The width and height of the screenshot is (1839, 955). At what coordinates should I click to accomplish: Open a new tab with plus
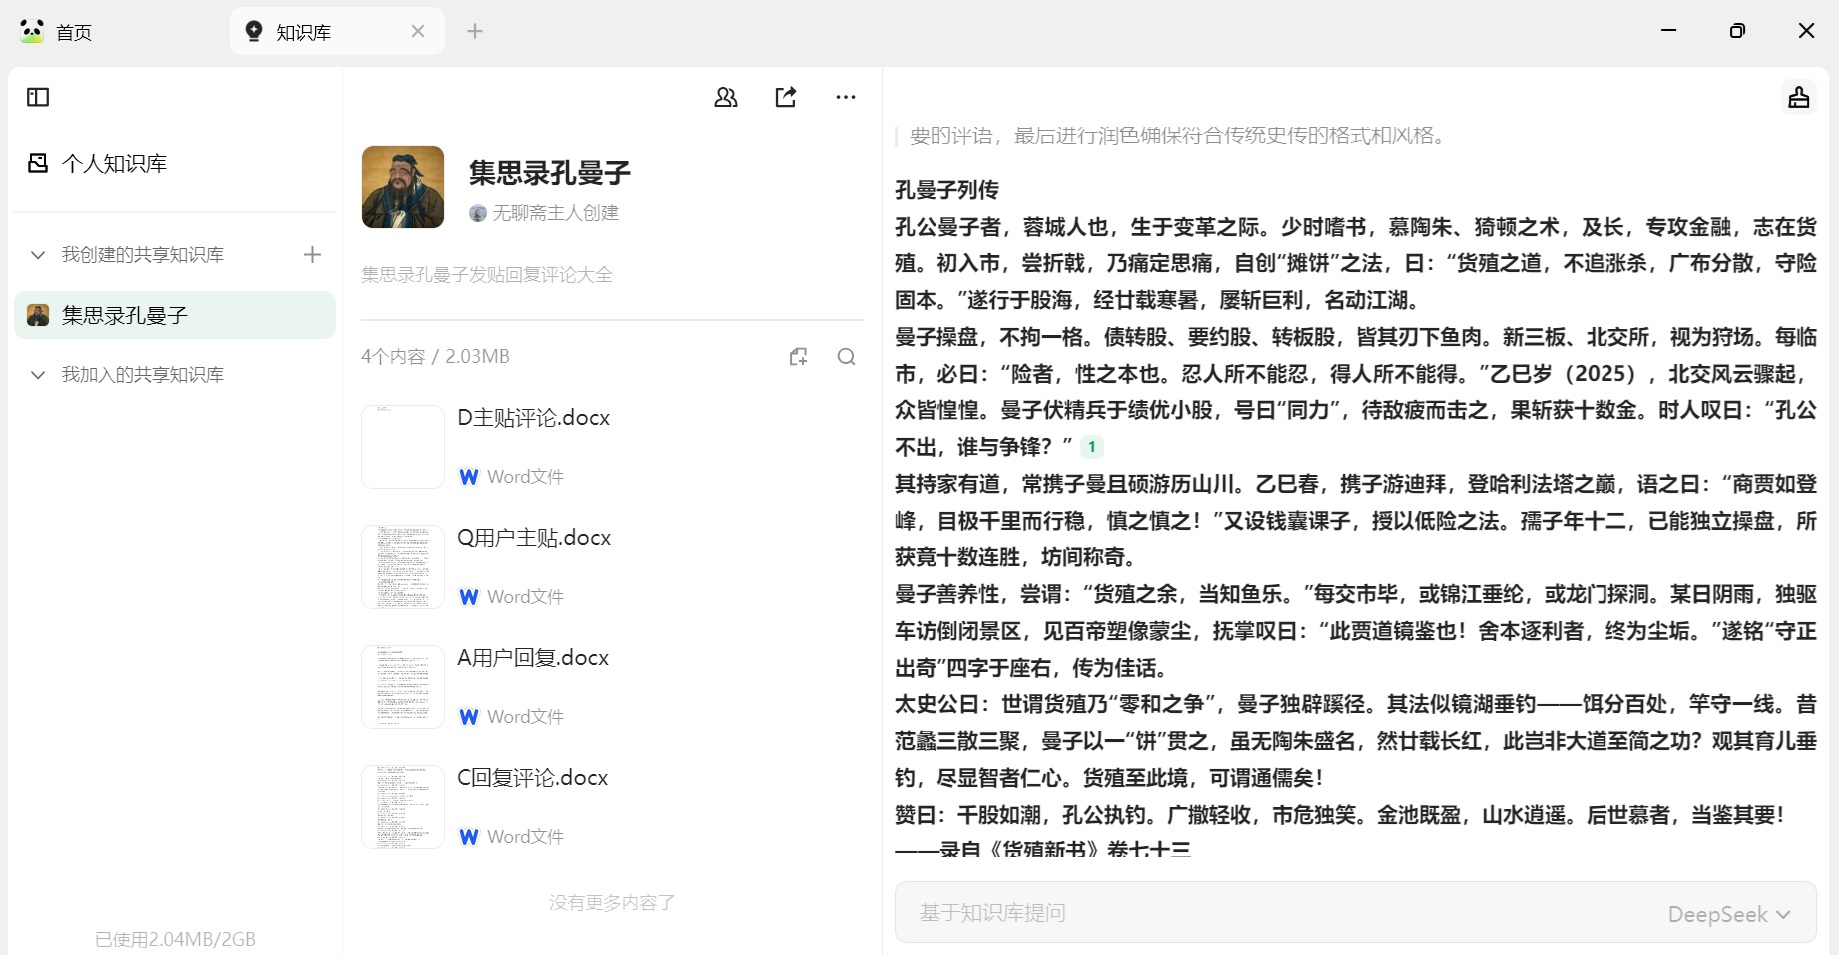(x=475, y=32)
